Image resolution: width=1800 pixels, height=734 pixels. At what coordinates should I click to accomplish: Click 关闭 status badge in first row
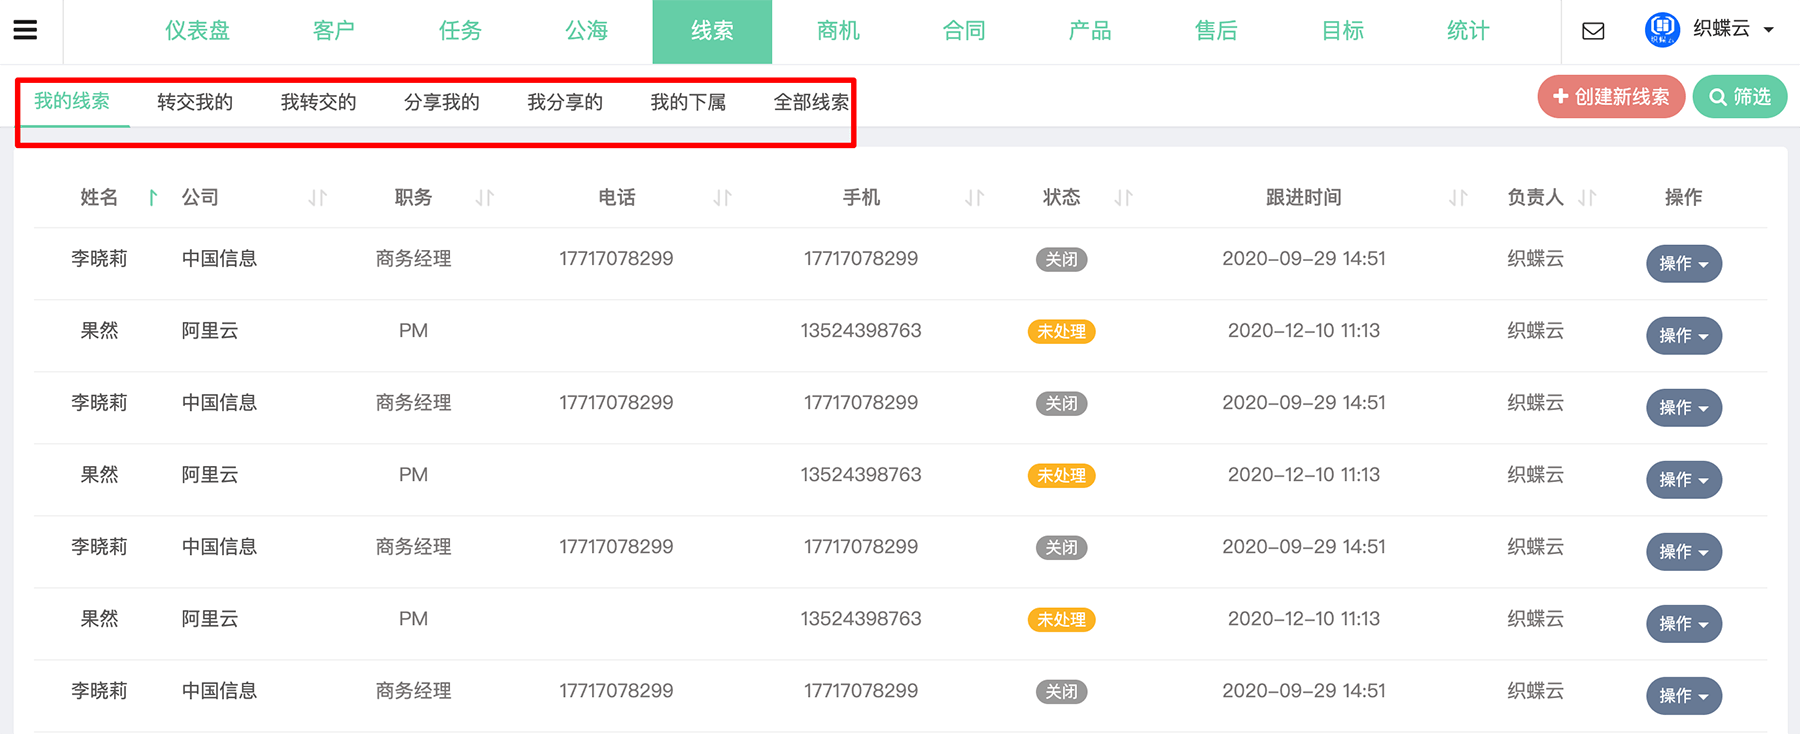pos(1061,260)
